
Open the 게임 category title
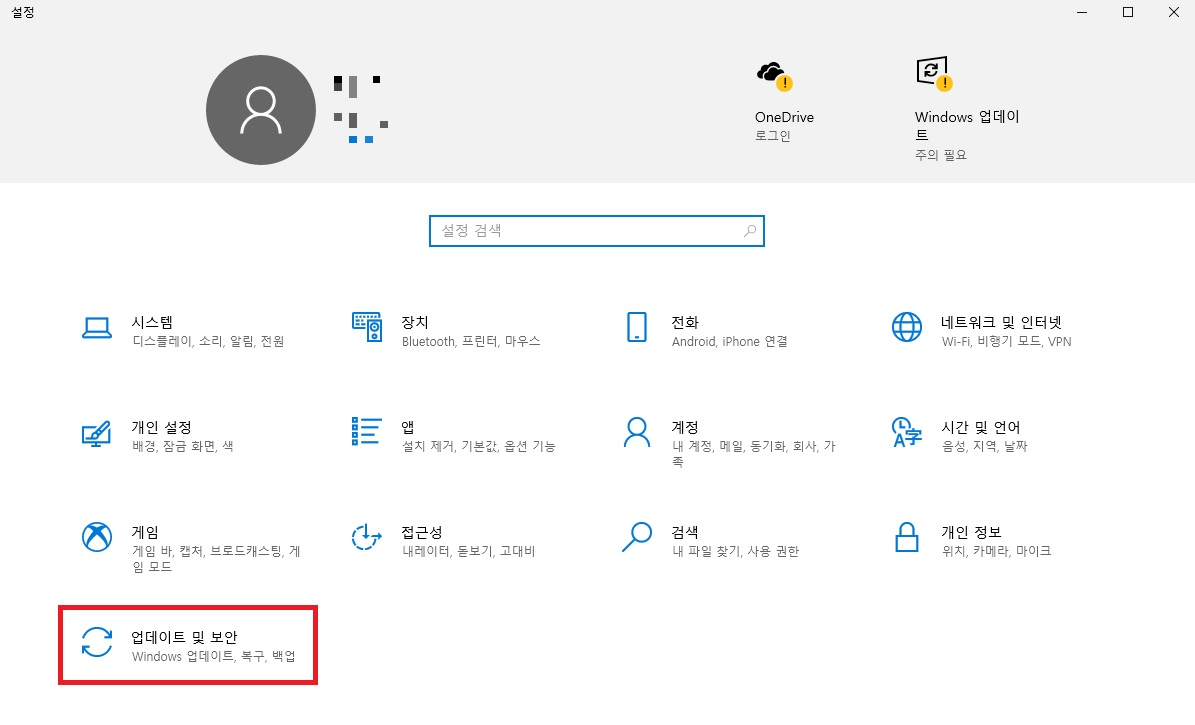[x=146, y=531]
